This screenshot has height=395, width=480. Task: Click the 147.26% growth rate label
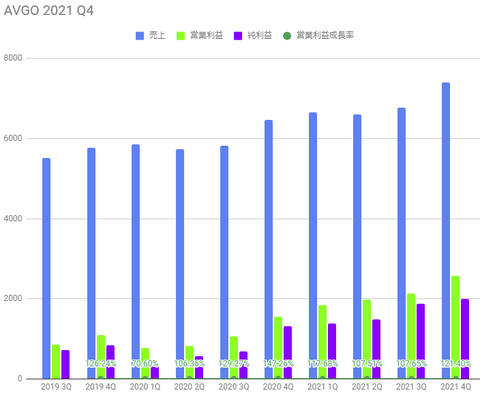coord(278,363)
